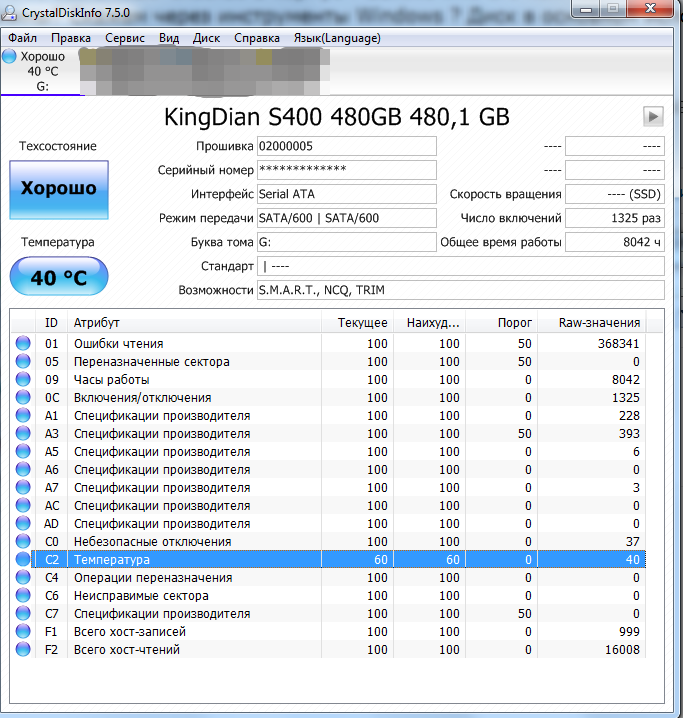Click the Число включений value 1325 раз
This screenshot has width=683, height=718.
615,218
